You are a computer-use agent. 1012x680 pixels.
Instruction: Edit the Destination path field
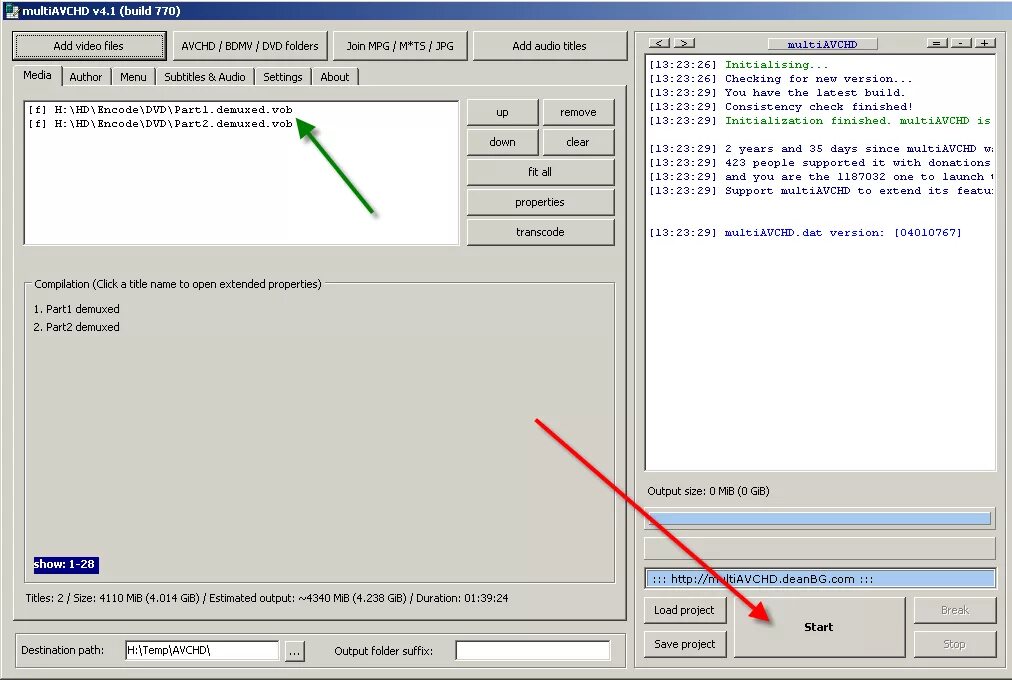tap(202, 650)
